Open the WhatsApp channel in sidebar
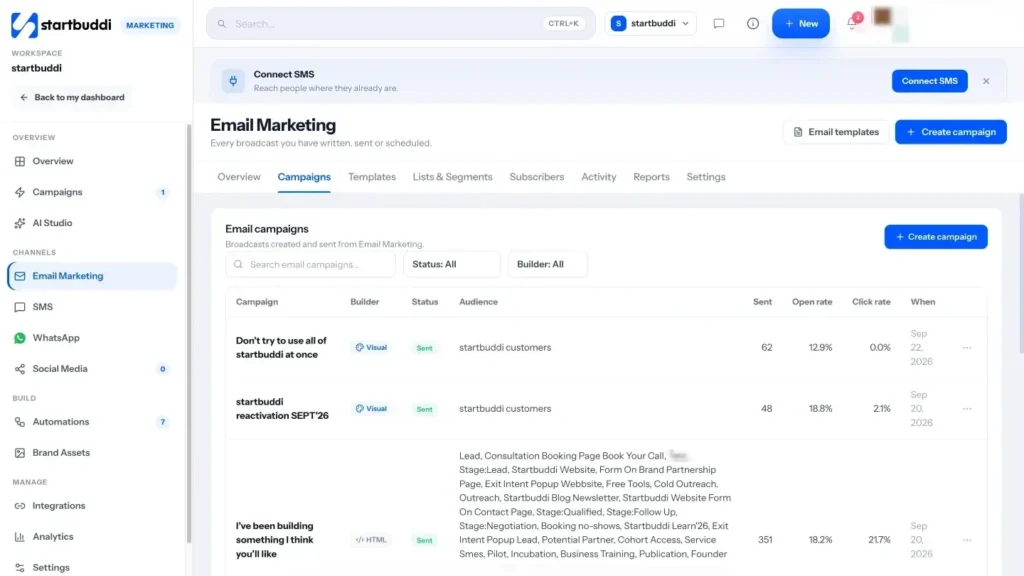 point(91,338)
